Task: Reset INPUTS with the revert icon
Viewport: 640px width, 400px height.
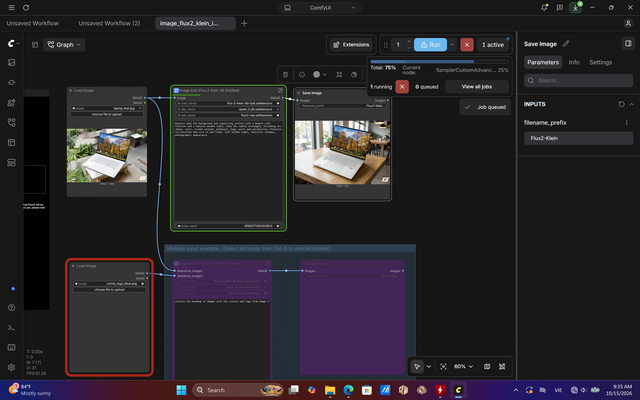Action: (621, 104)
